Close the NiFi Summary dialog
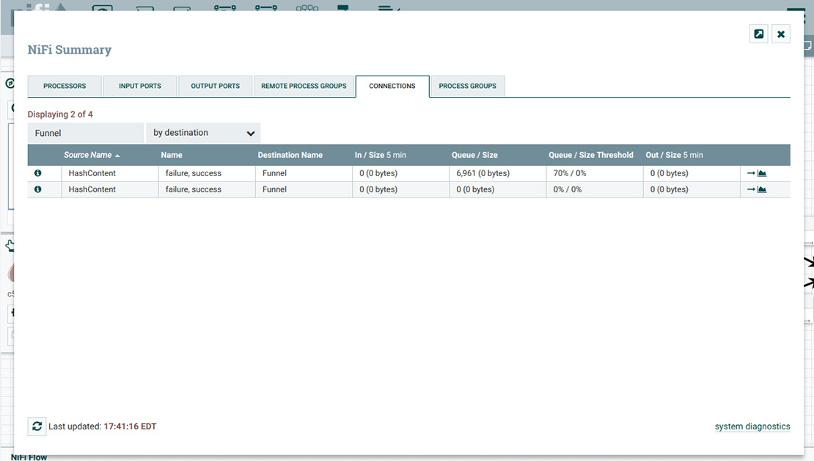This screenshot has height=461, width=814. (781, 34)
